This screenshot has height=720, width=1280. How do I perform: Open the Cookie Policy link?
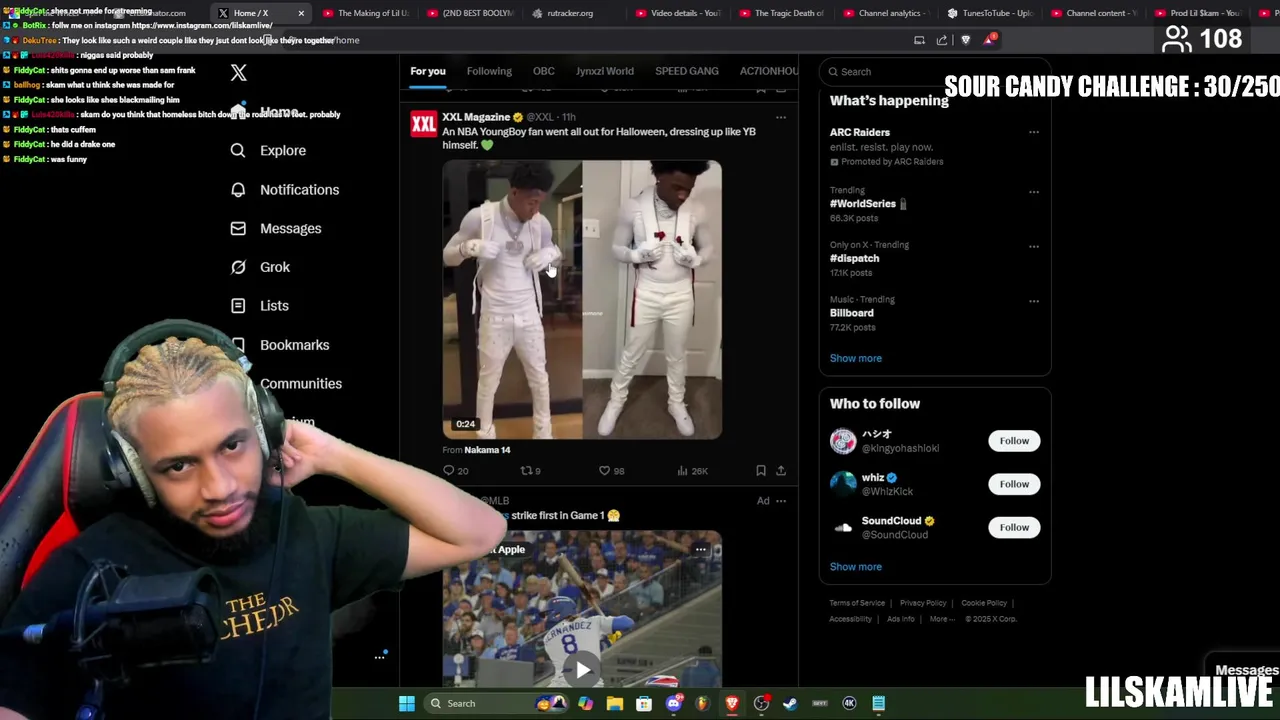pos(984,603)
